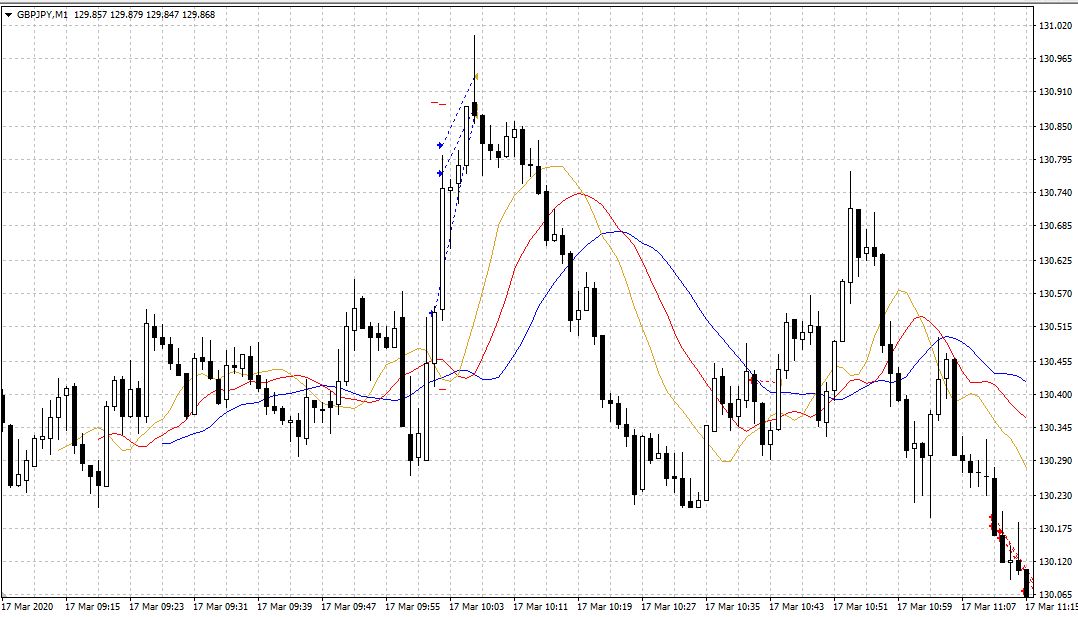Select the time label 17 Mar 11:15
The width and height of the screenshot is (1078, 617).
click(x=1051, y=607)
